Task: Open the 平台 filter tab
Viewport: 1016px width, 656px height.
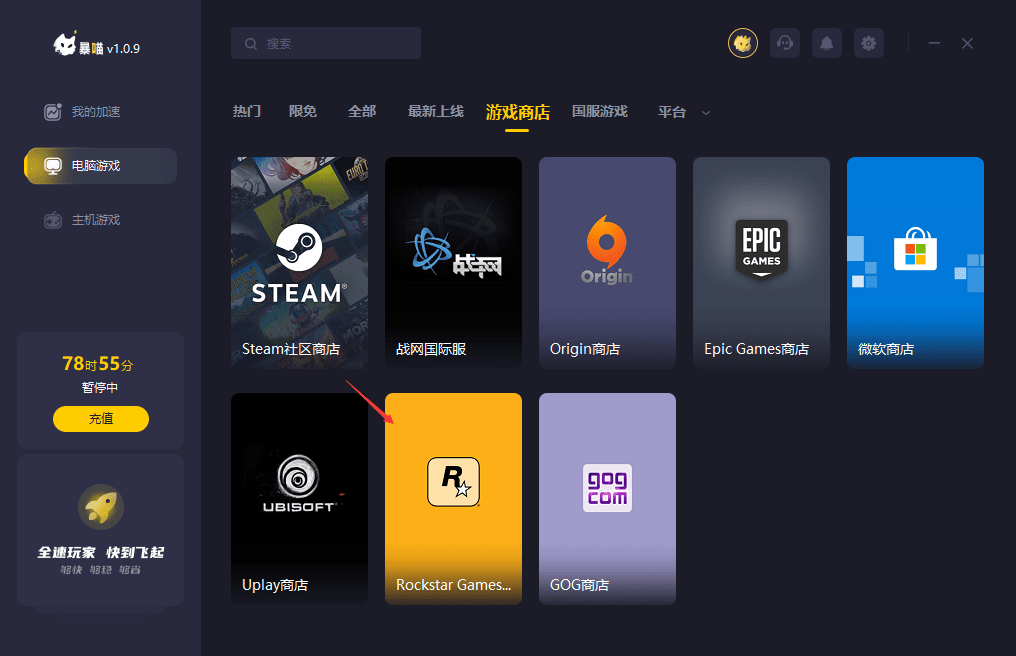Action: click(672, 112)
